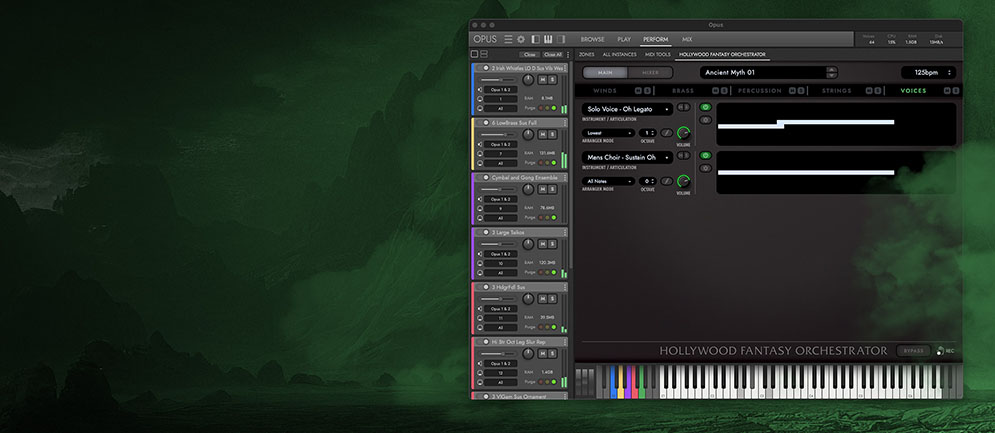This screenshot has width=995, height=433.
Task: Open the 125bpm tempo selector
Action: pos(928,72)
